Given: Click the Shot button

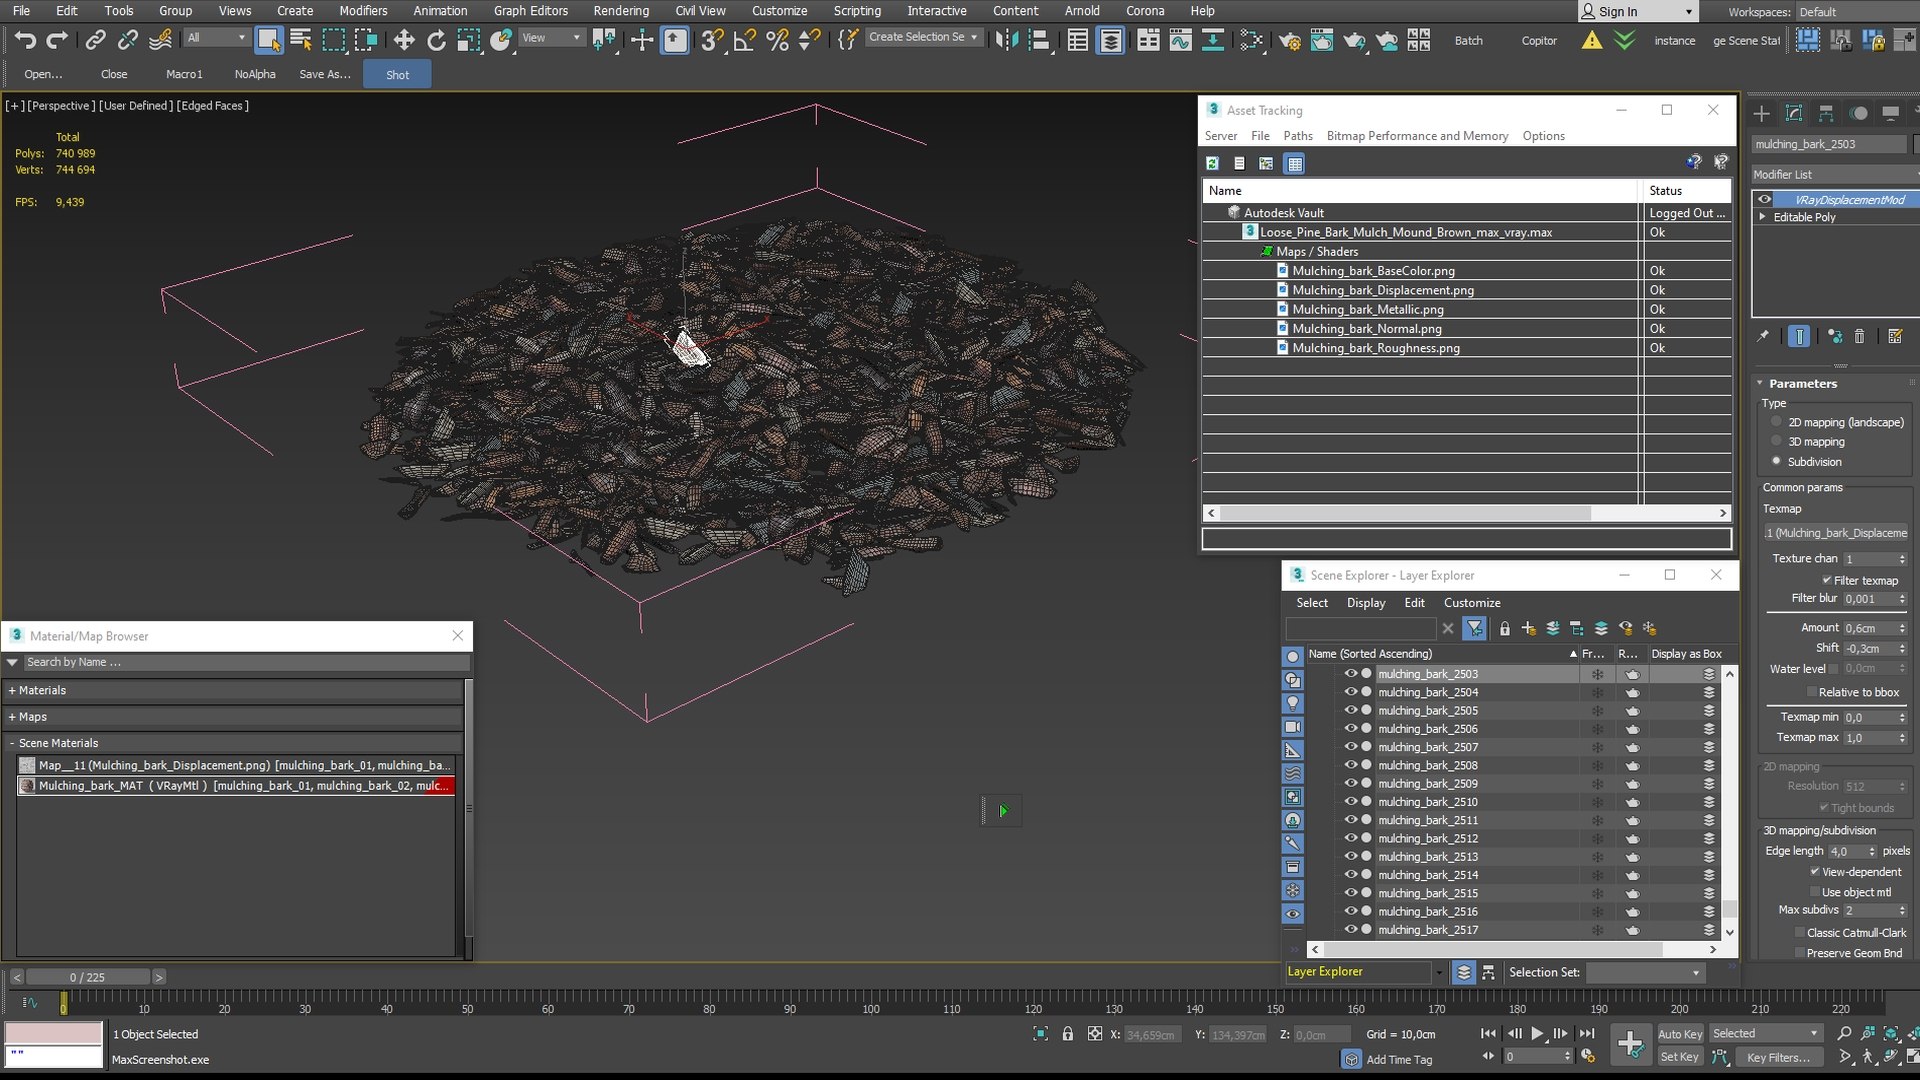Looking at the screenshot, I should tap(397, 74).
